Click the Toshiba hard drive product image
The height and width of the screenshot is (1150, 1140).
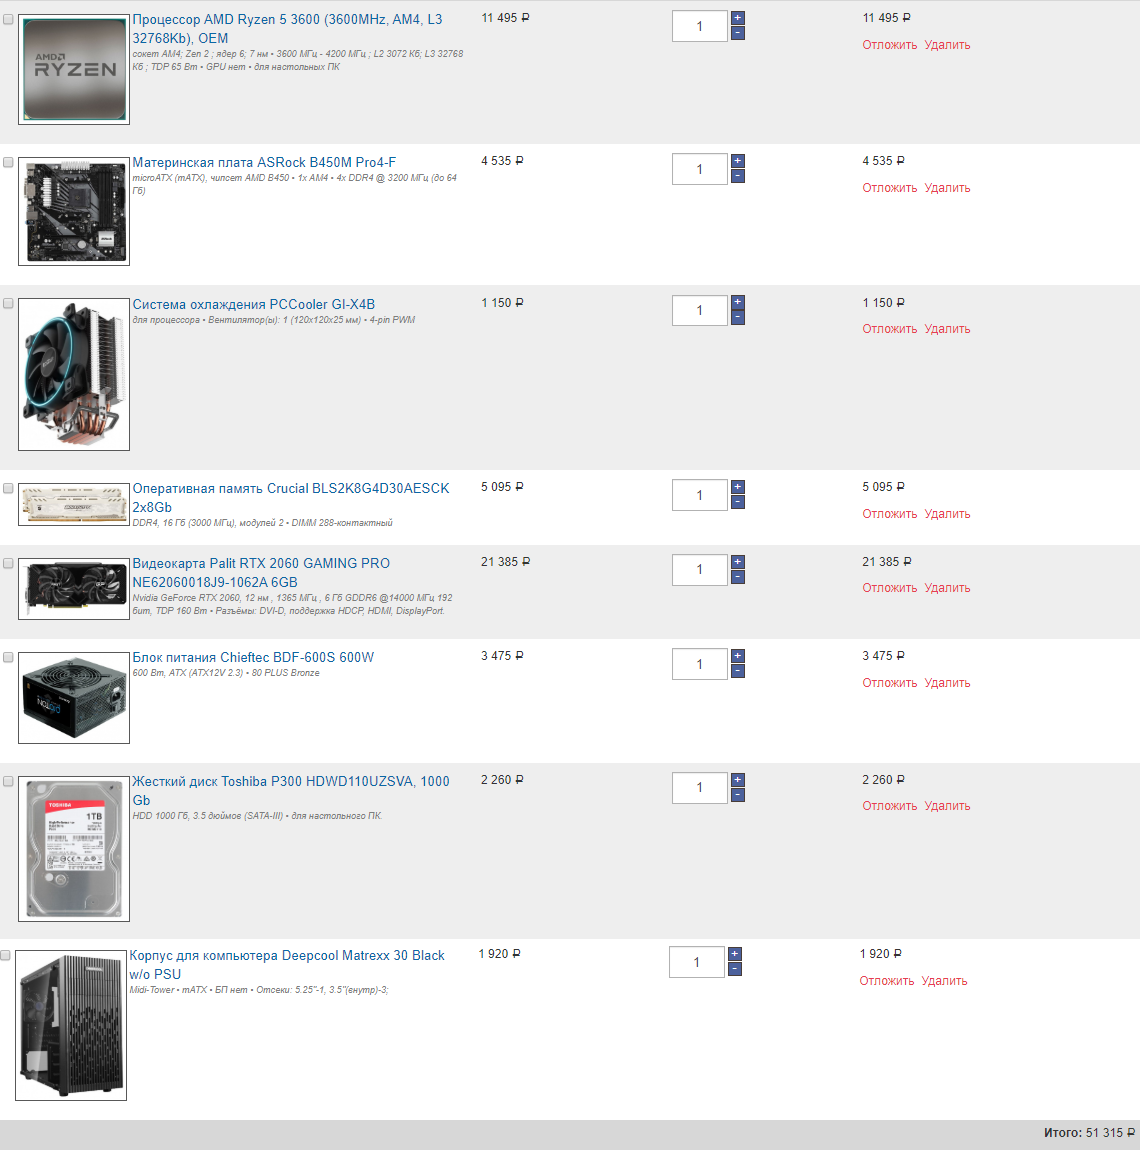(74, 849)
